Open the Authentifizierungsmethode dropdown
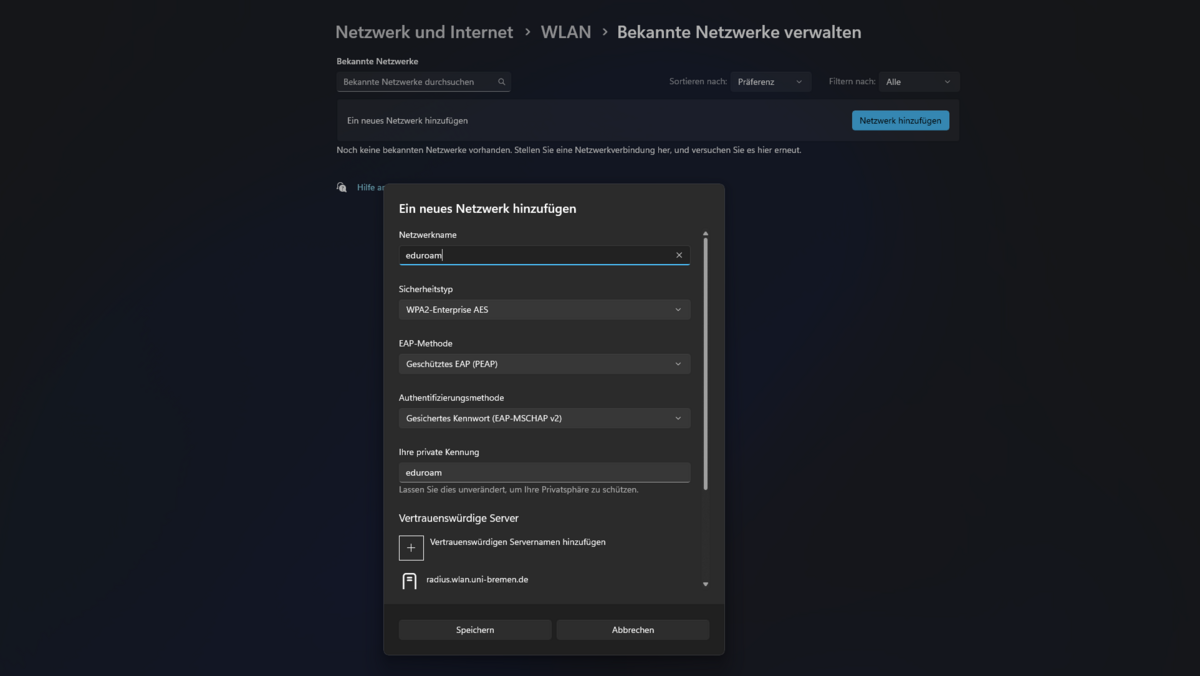1200x676 pixels. 544,418
